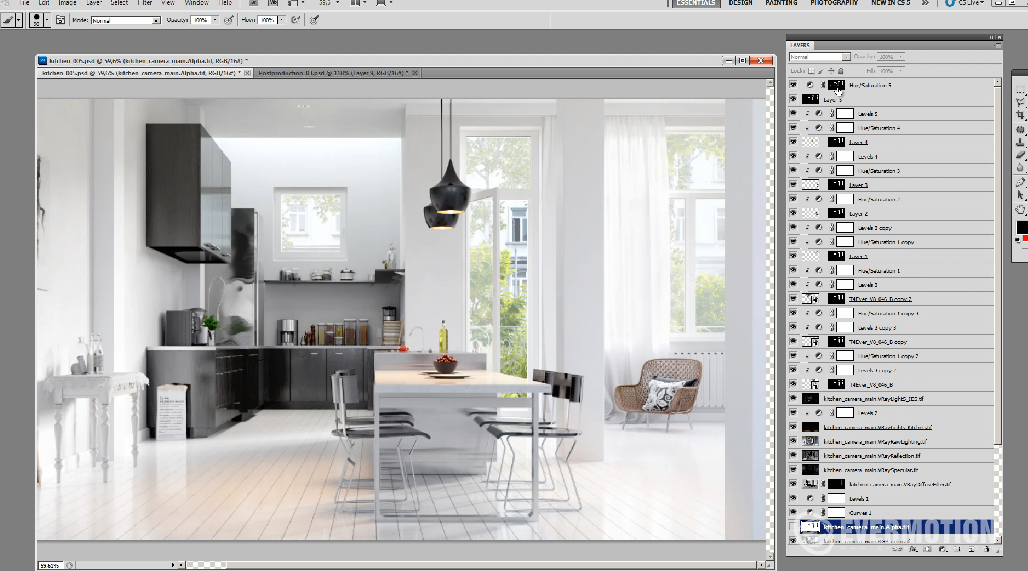This screenshot has height=571, width=1028.
Task: Hide the Hue/Saturation 5 layer
Action: click(793, 85)
